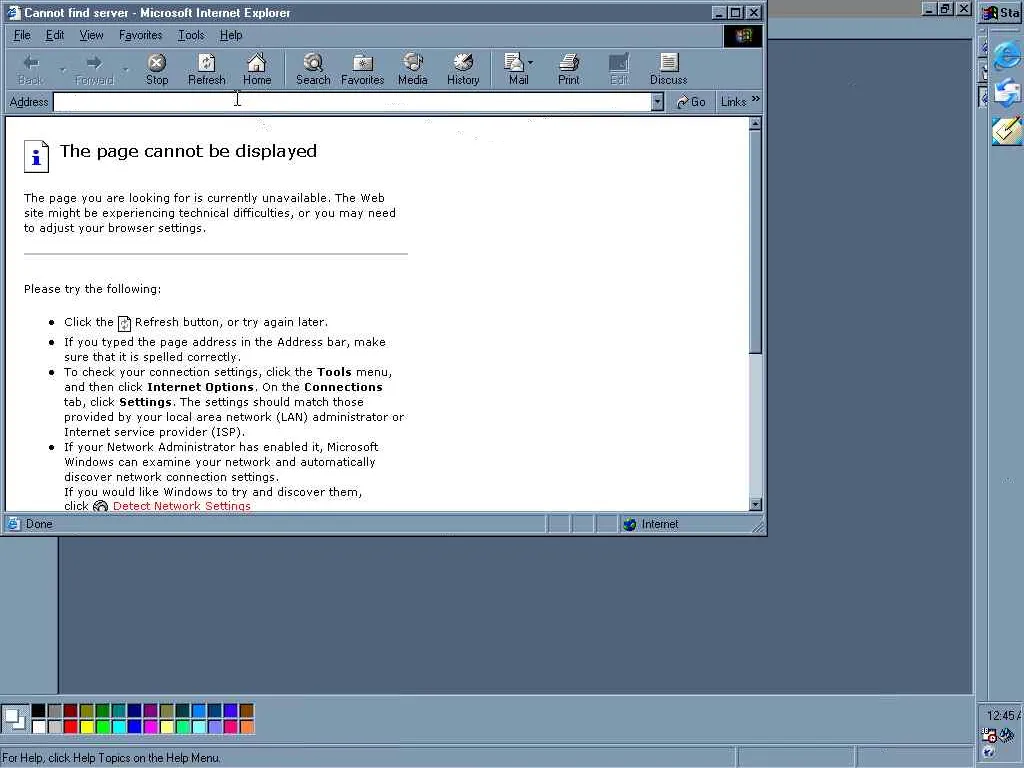Click the Done status bar text
Viewport: 1024px width, 768px height.
coord(39,524)
